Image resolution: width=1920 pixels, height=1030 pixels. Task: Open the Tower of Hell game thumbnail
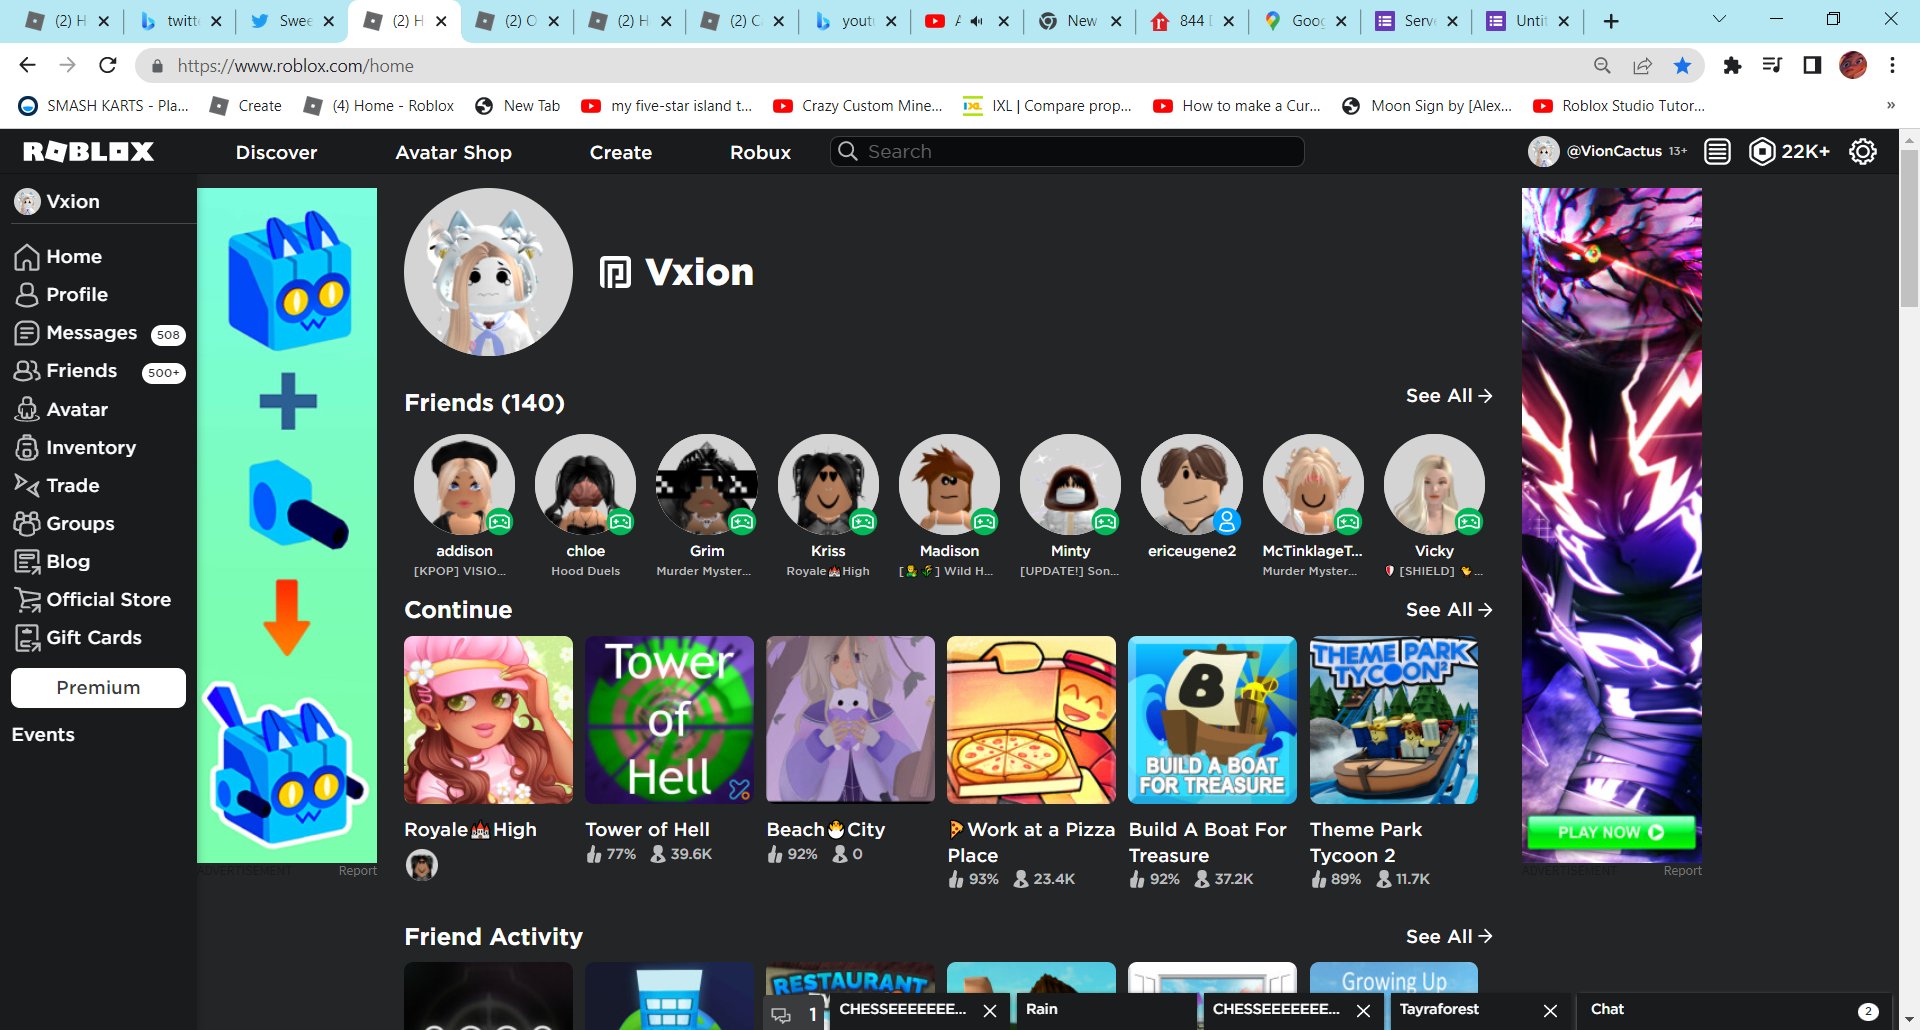pyautogui.click(x=669, y=720)
